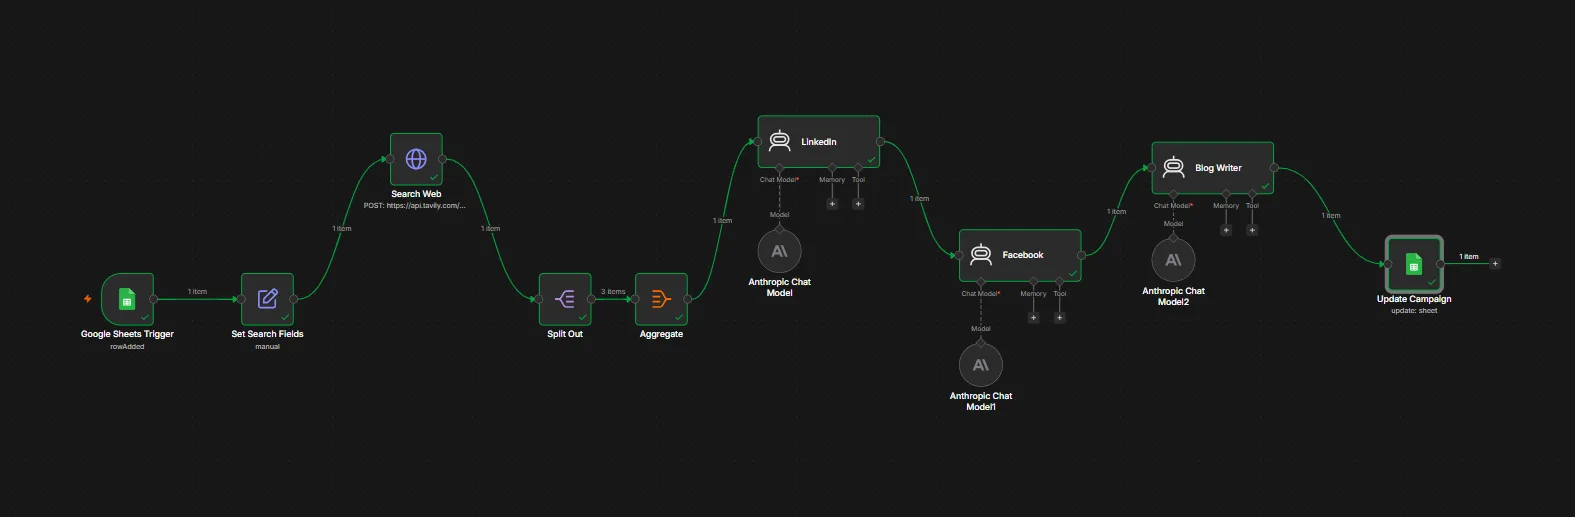Select the Aggregate node icon
Image resolution: width=1575 pixels, height=517 pixels.
[661, 299]
